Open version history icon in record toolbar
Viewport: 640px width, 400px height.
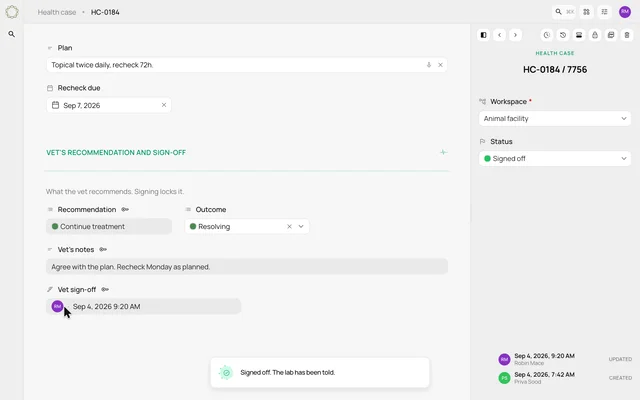point(563,35)
